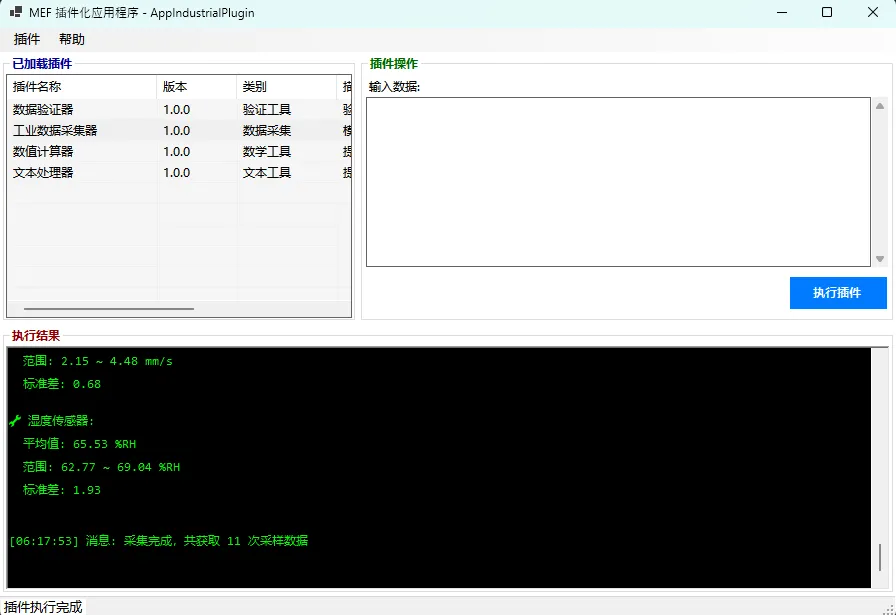Click the 验证工具 category cell
Screen dimensions: 896x615
coord(267,110)
